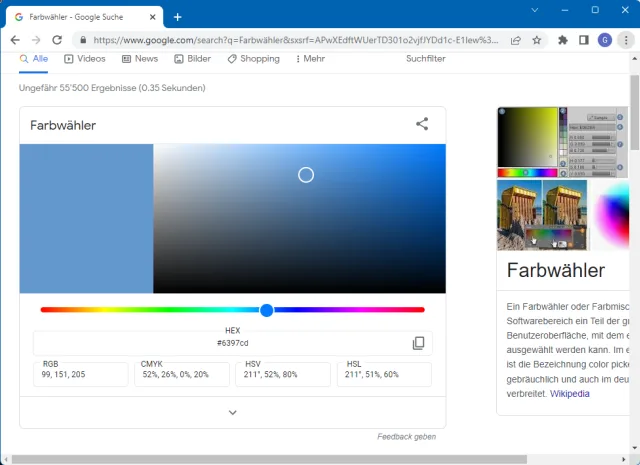Expand the color picker with the chevron
This screenshot has height=465, width=640.
(232, 412)
